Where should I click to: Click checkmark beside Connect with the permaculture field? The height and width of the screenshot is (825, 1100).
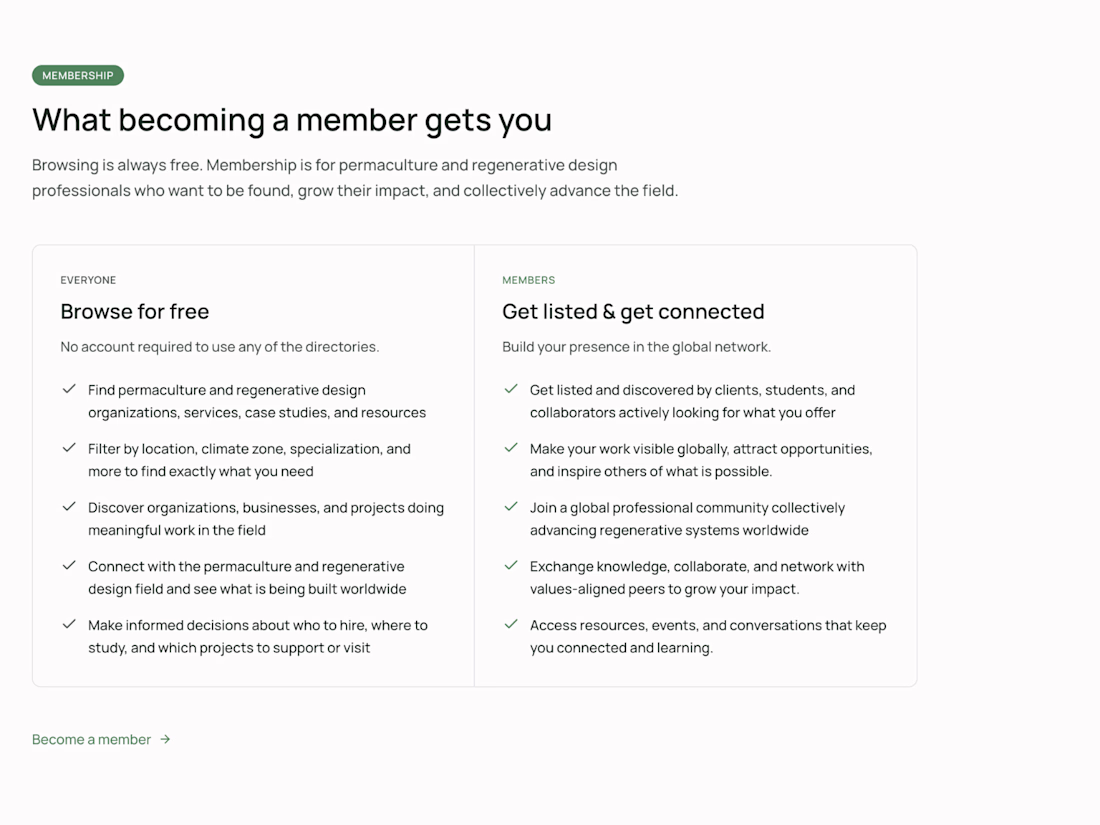[x=69, y=565]
